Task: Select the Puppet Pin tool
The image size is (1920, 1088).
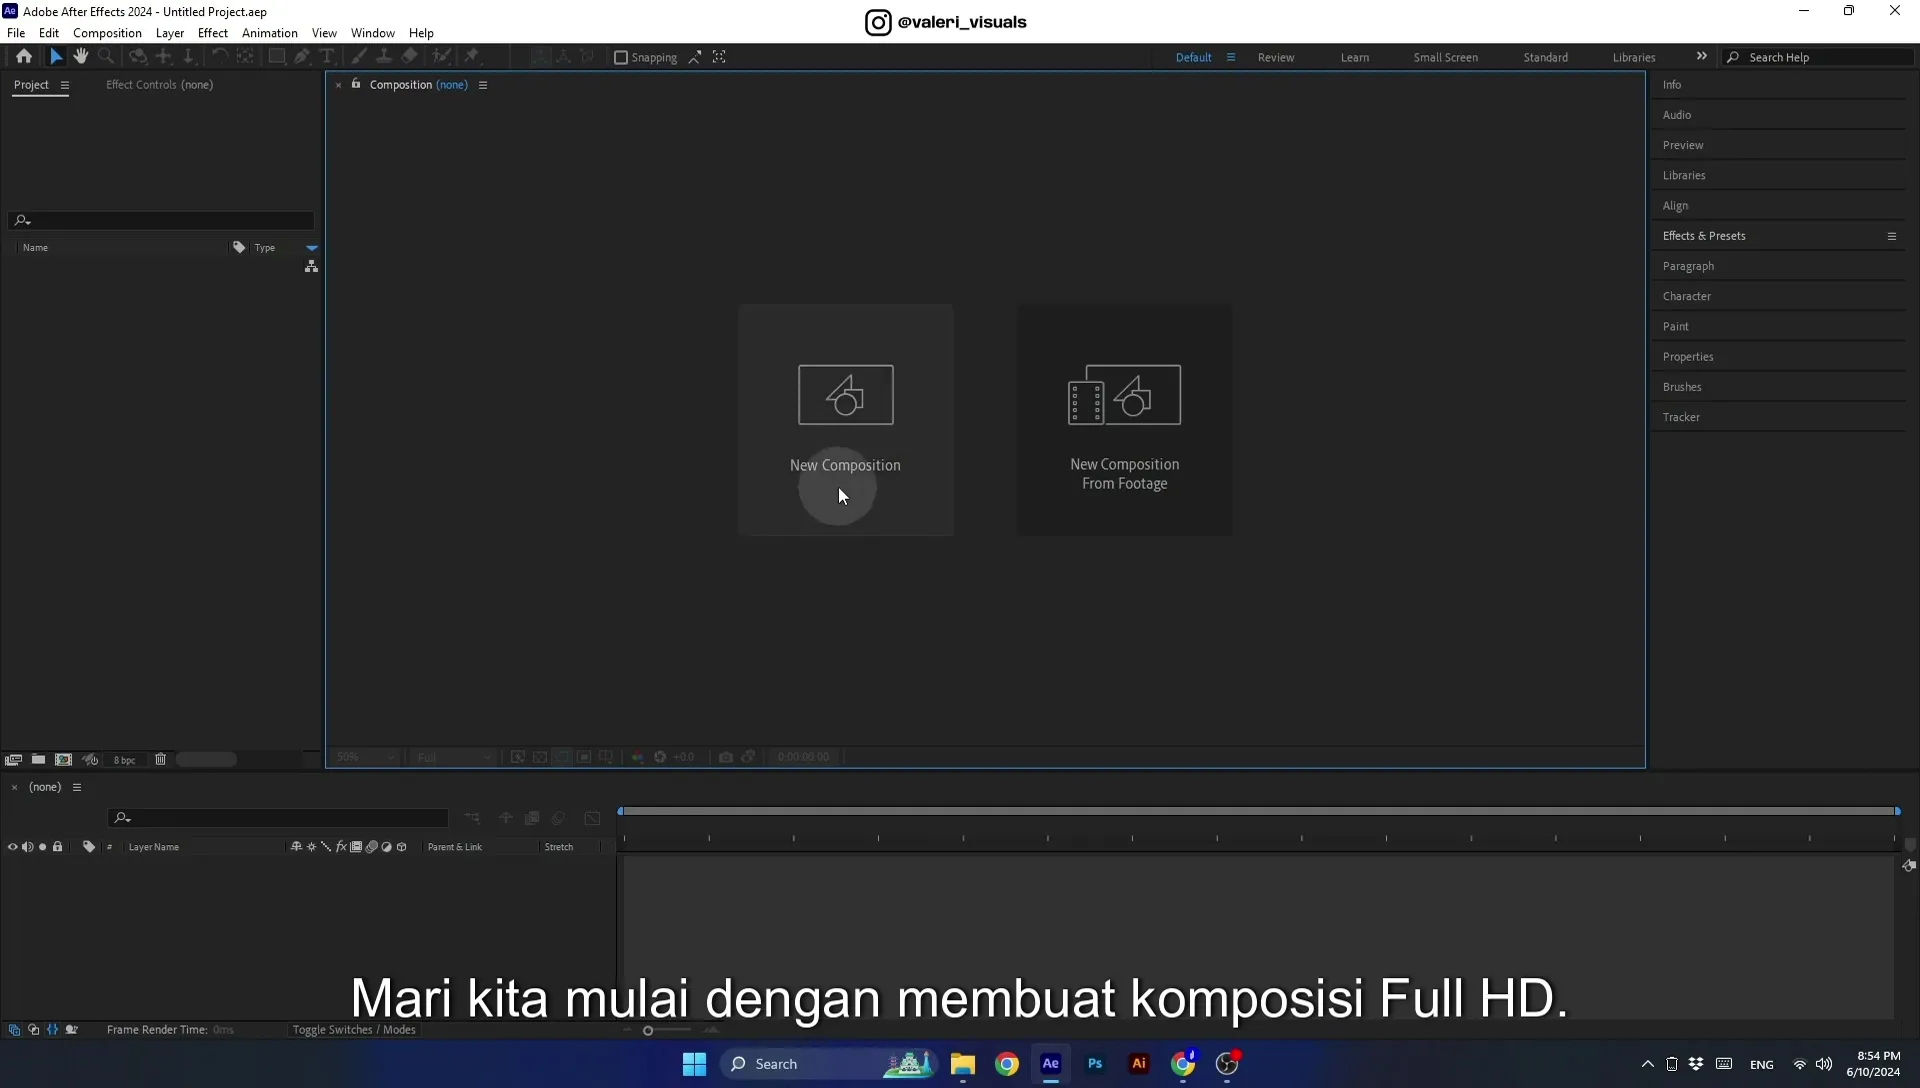Action: (472, 57)
